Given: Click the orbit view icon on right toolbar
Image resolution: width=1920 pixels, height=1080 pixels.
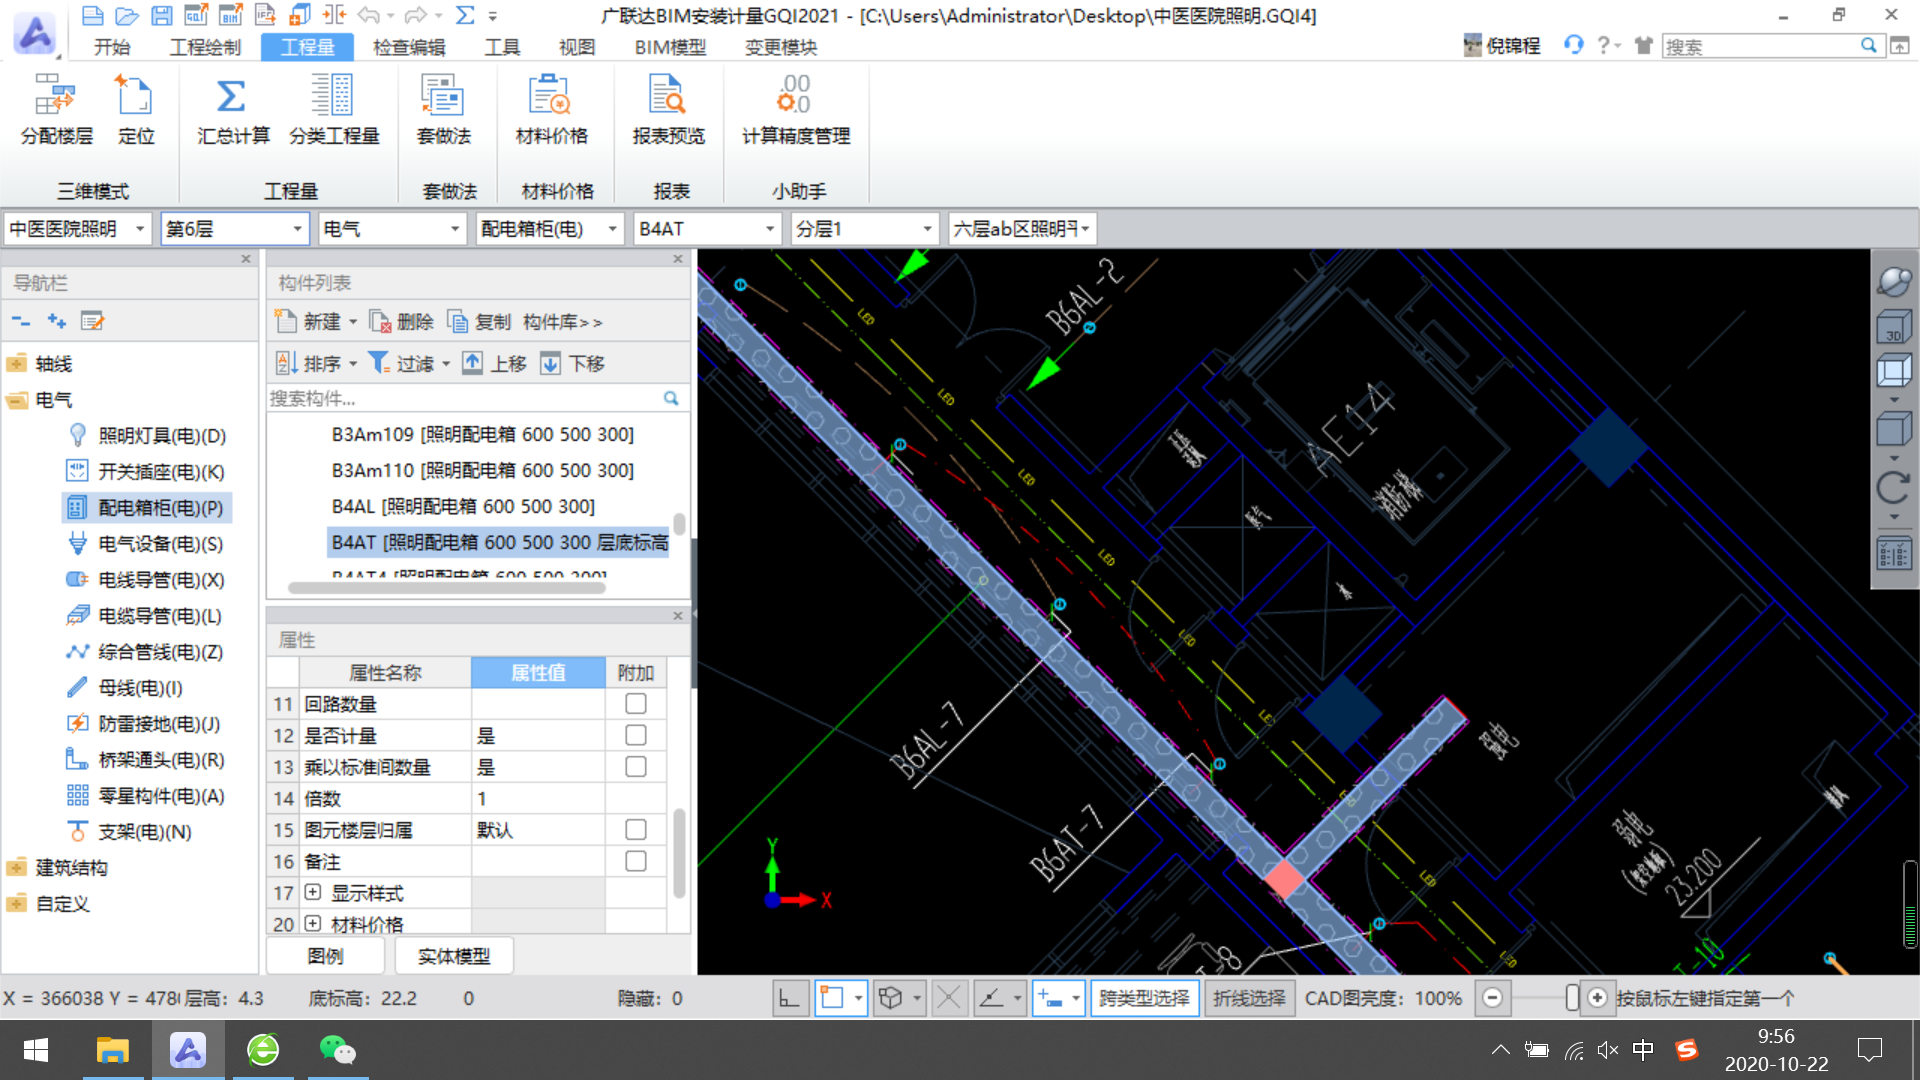Looking at the screenshot, I should pos(1894,282).
